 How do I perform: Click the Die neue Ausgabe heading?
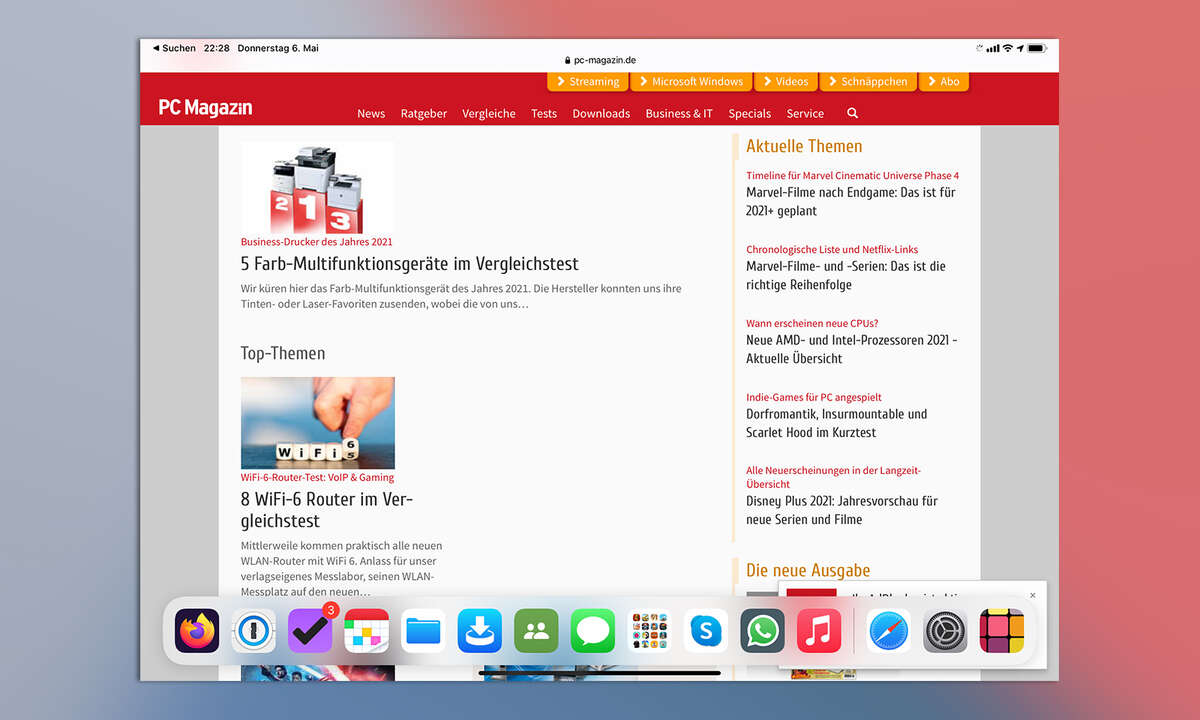(808, 570)
